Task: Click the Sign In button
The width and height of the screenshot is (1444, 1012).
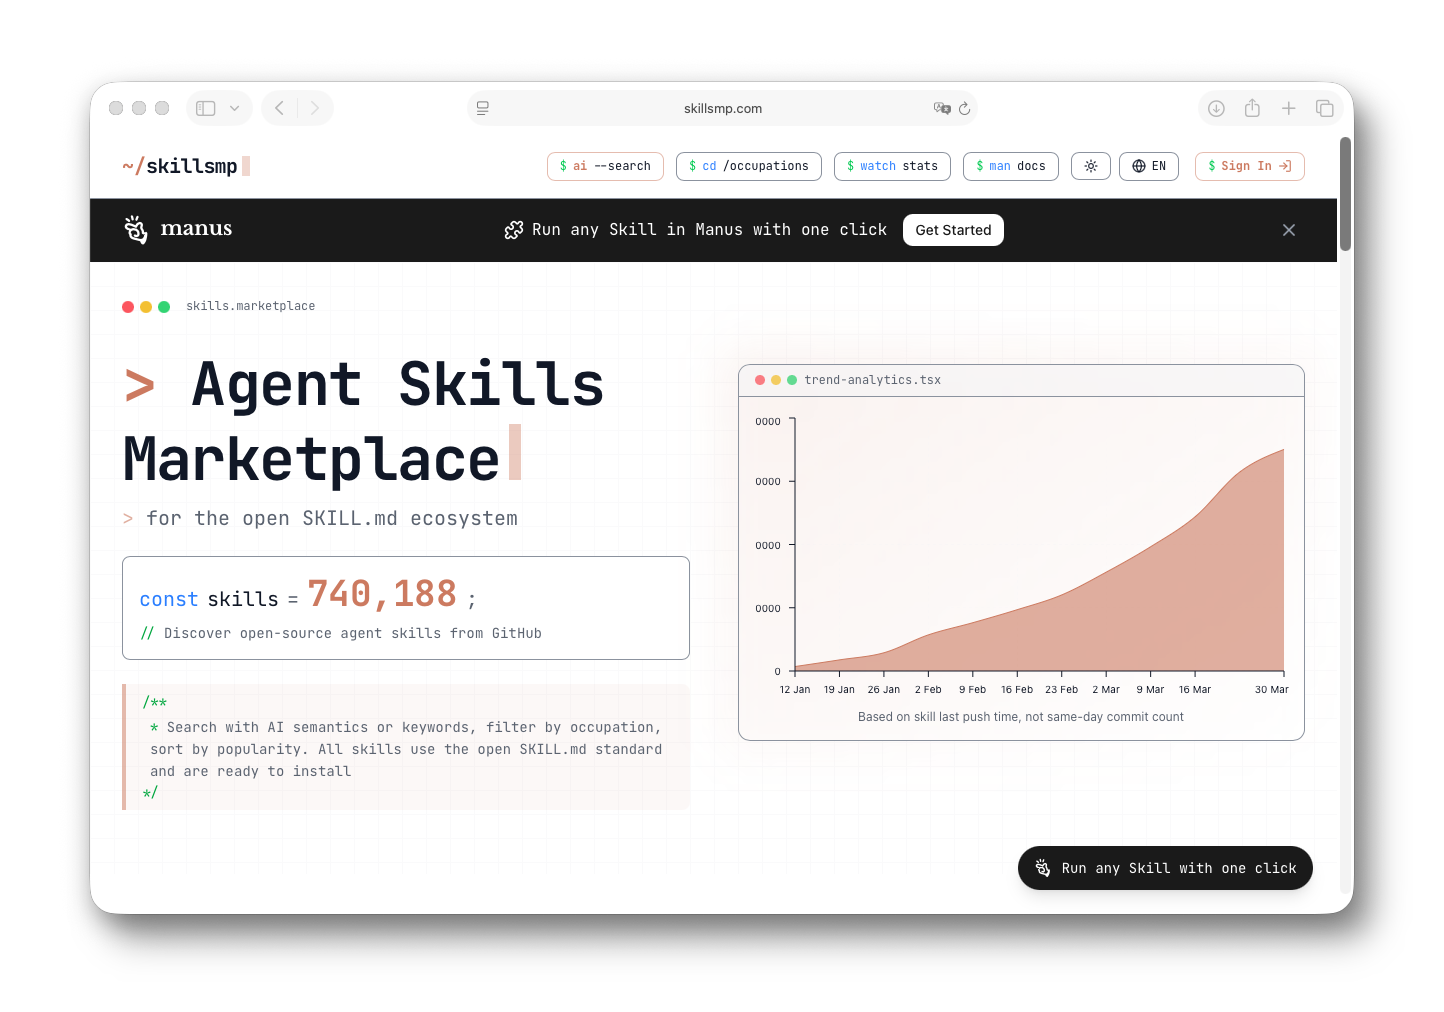Action: click(1250, 166)
